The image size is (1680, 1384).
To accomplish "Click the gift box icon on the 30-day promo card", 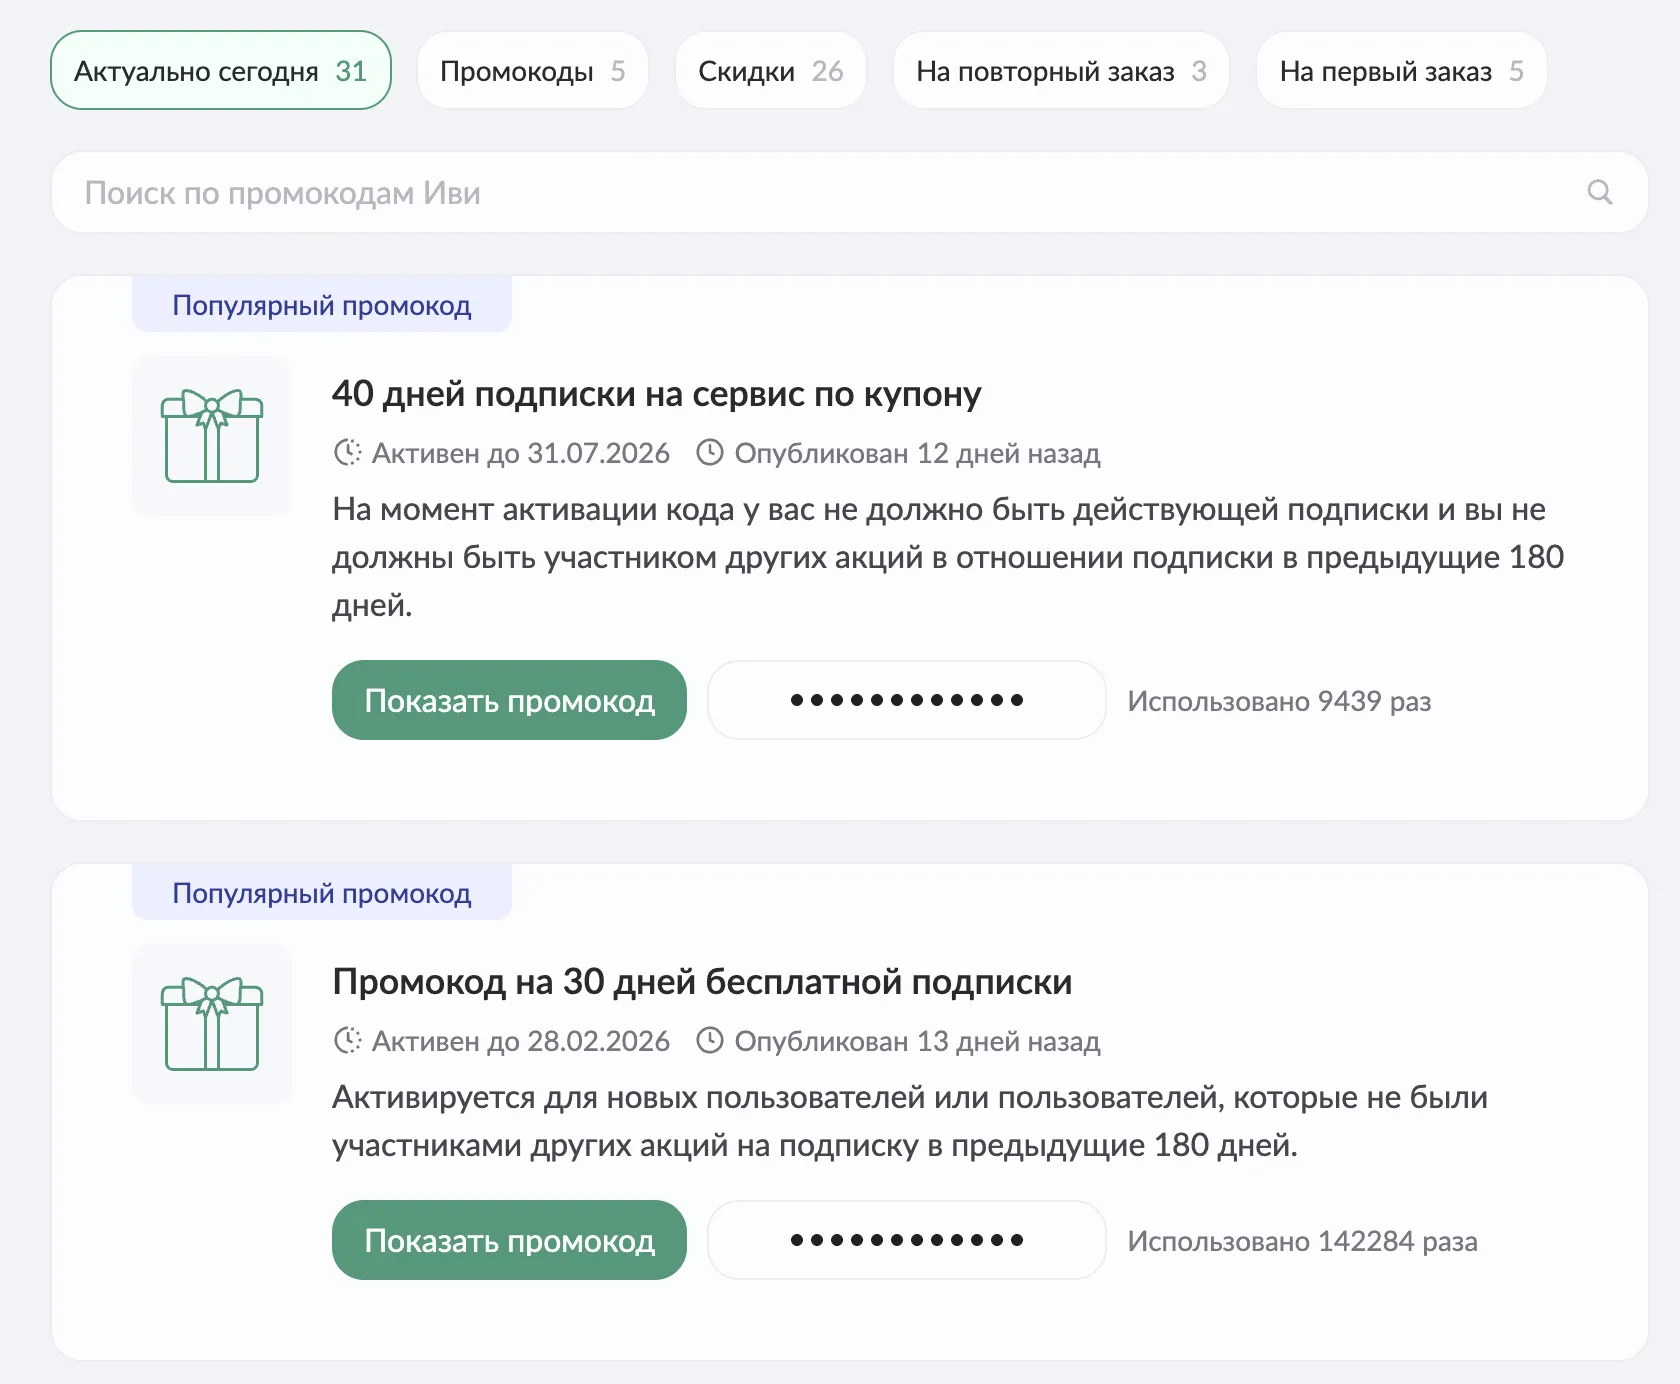I will click(x=210, y=1024).
